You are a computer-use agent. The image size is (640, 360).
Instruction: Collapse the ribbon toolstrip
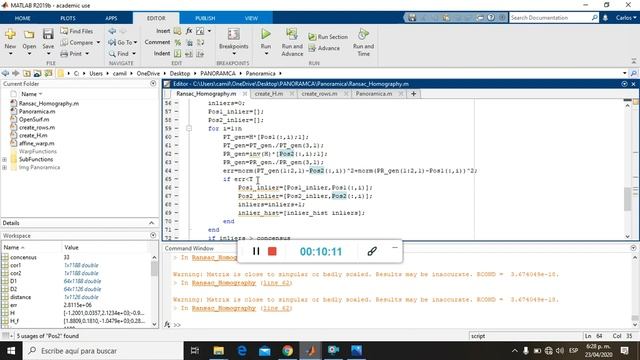point(633,61)
